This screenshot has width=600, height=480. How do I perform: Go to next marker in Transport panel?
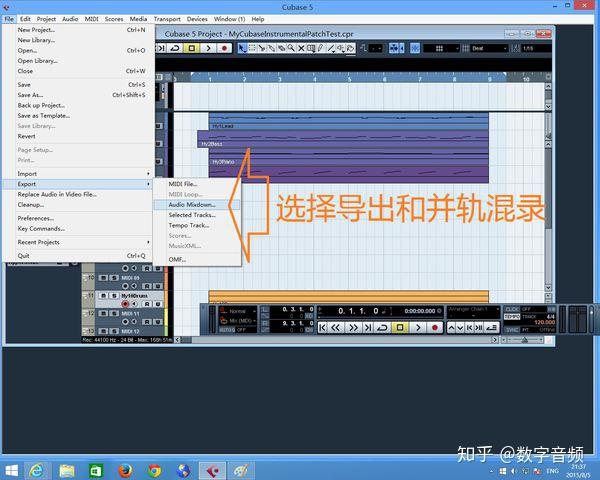click(368, 327)
